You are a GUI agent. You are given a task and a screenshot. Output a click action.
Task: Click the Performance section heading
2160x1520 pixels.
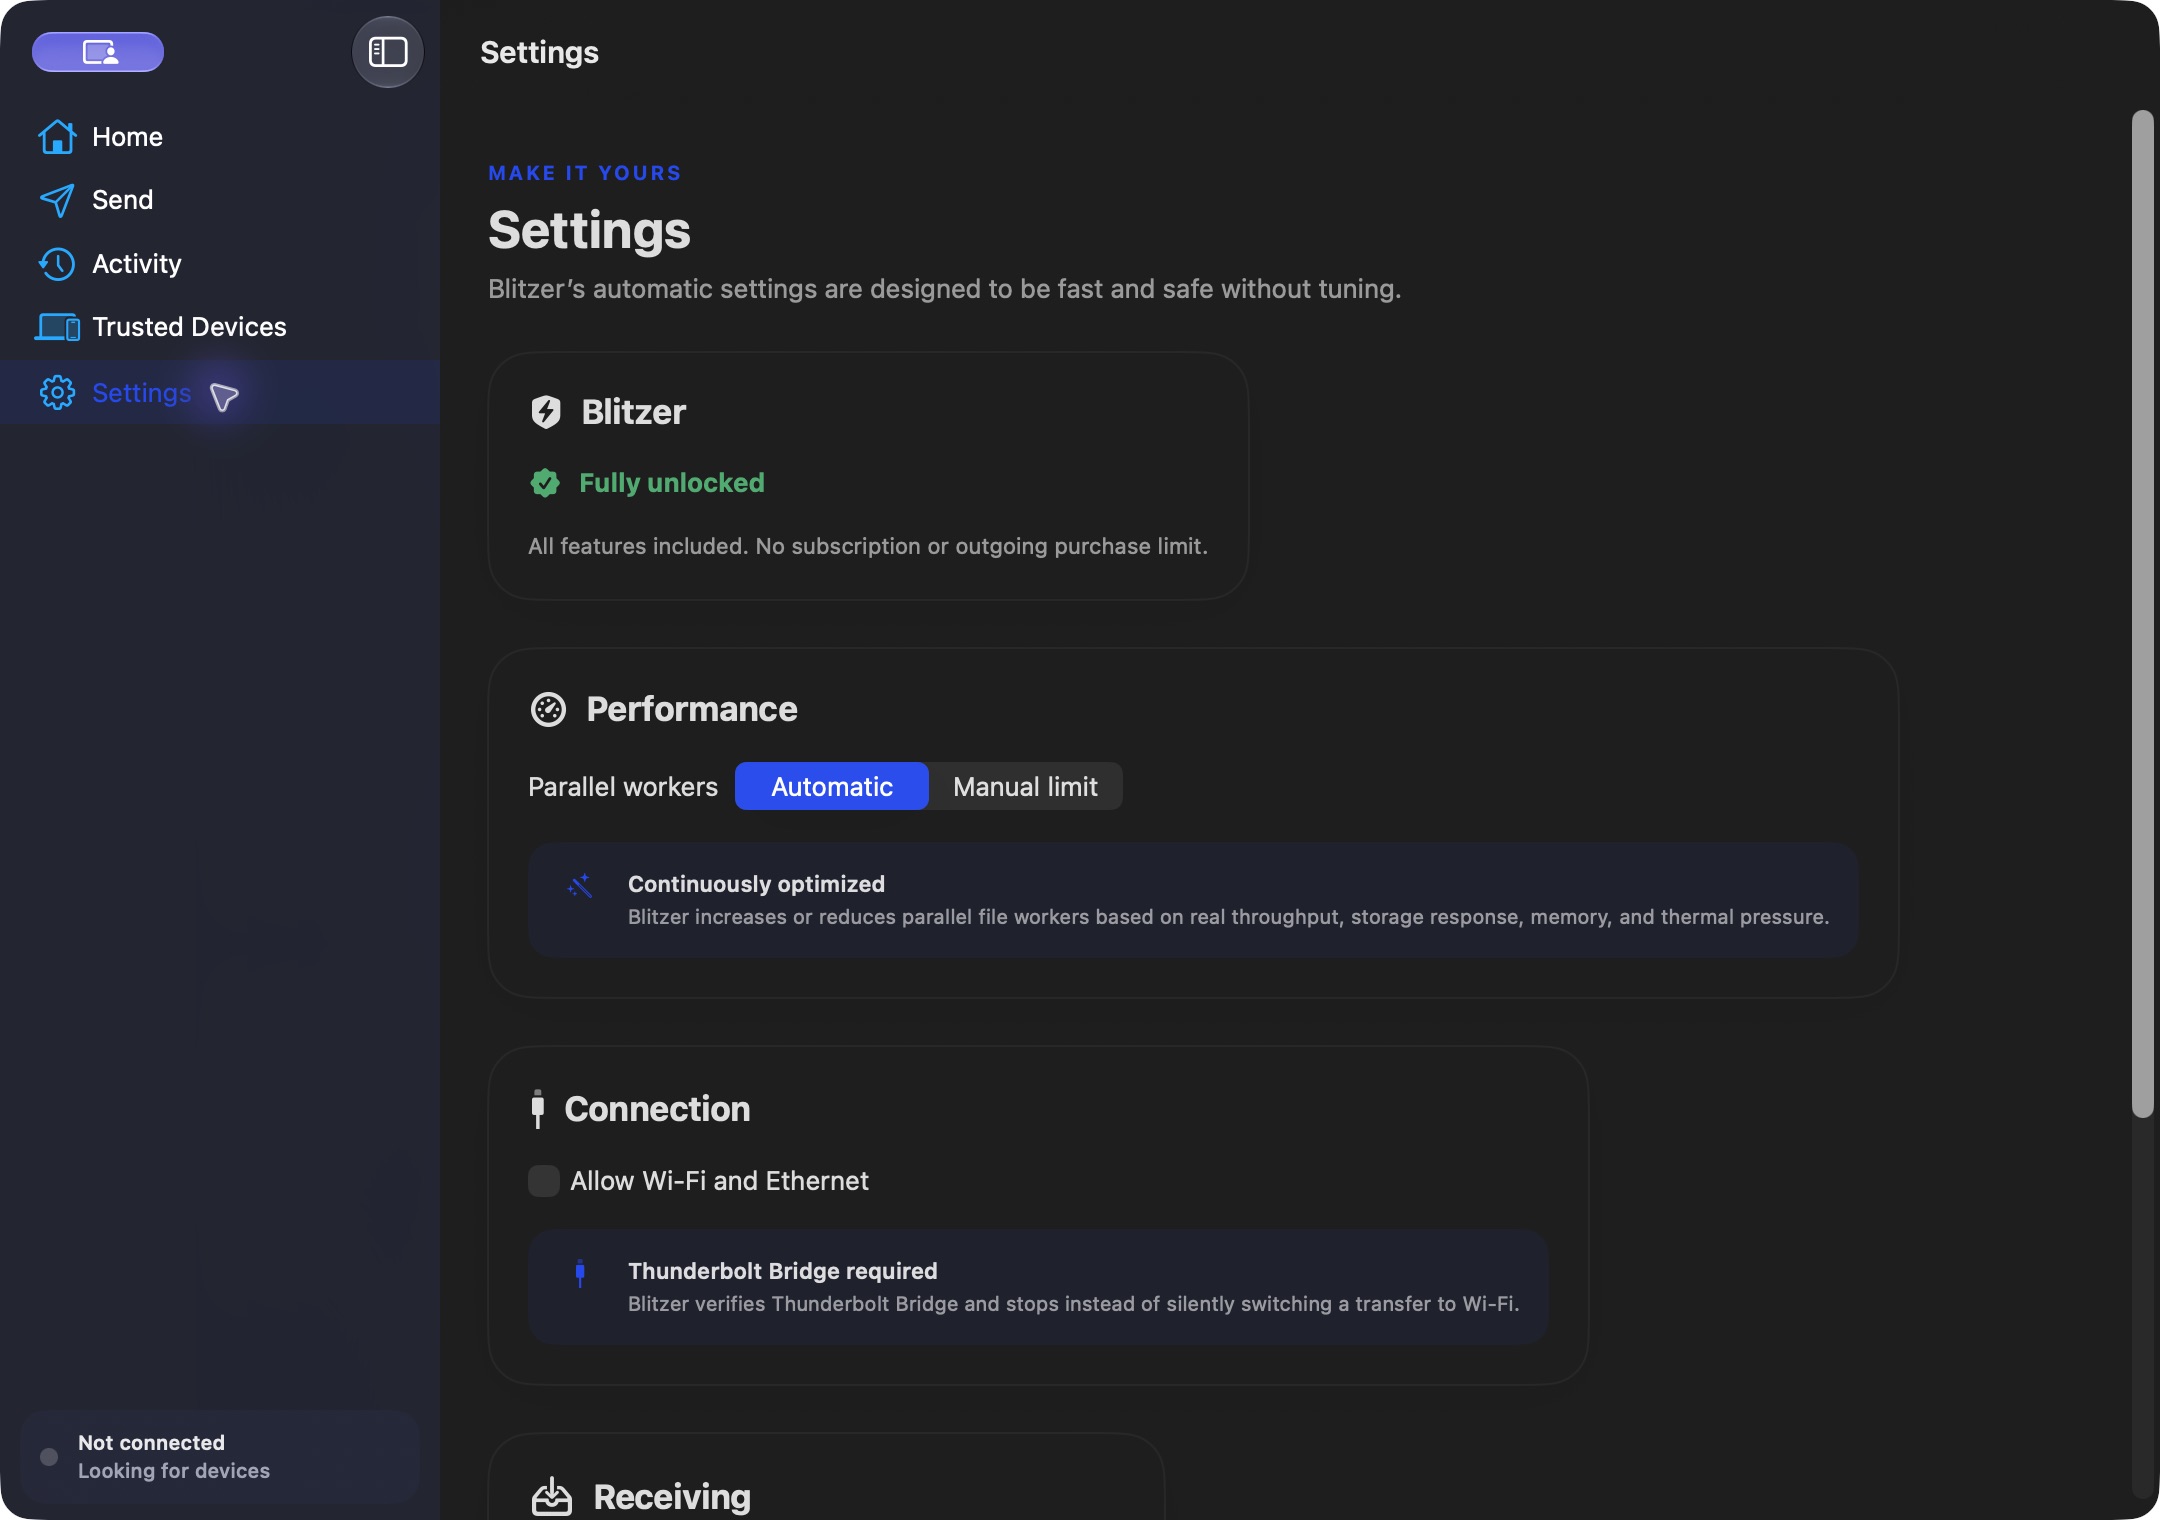pyautogui.click(x=692, y=709)
